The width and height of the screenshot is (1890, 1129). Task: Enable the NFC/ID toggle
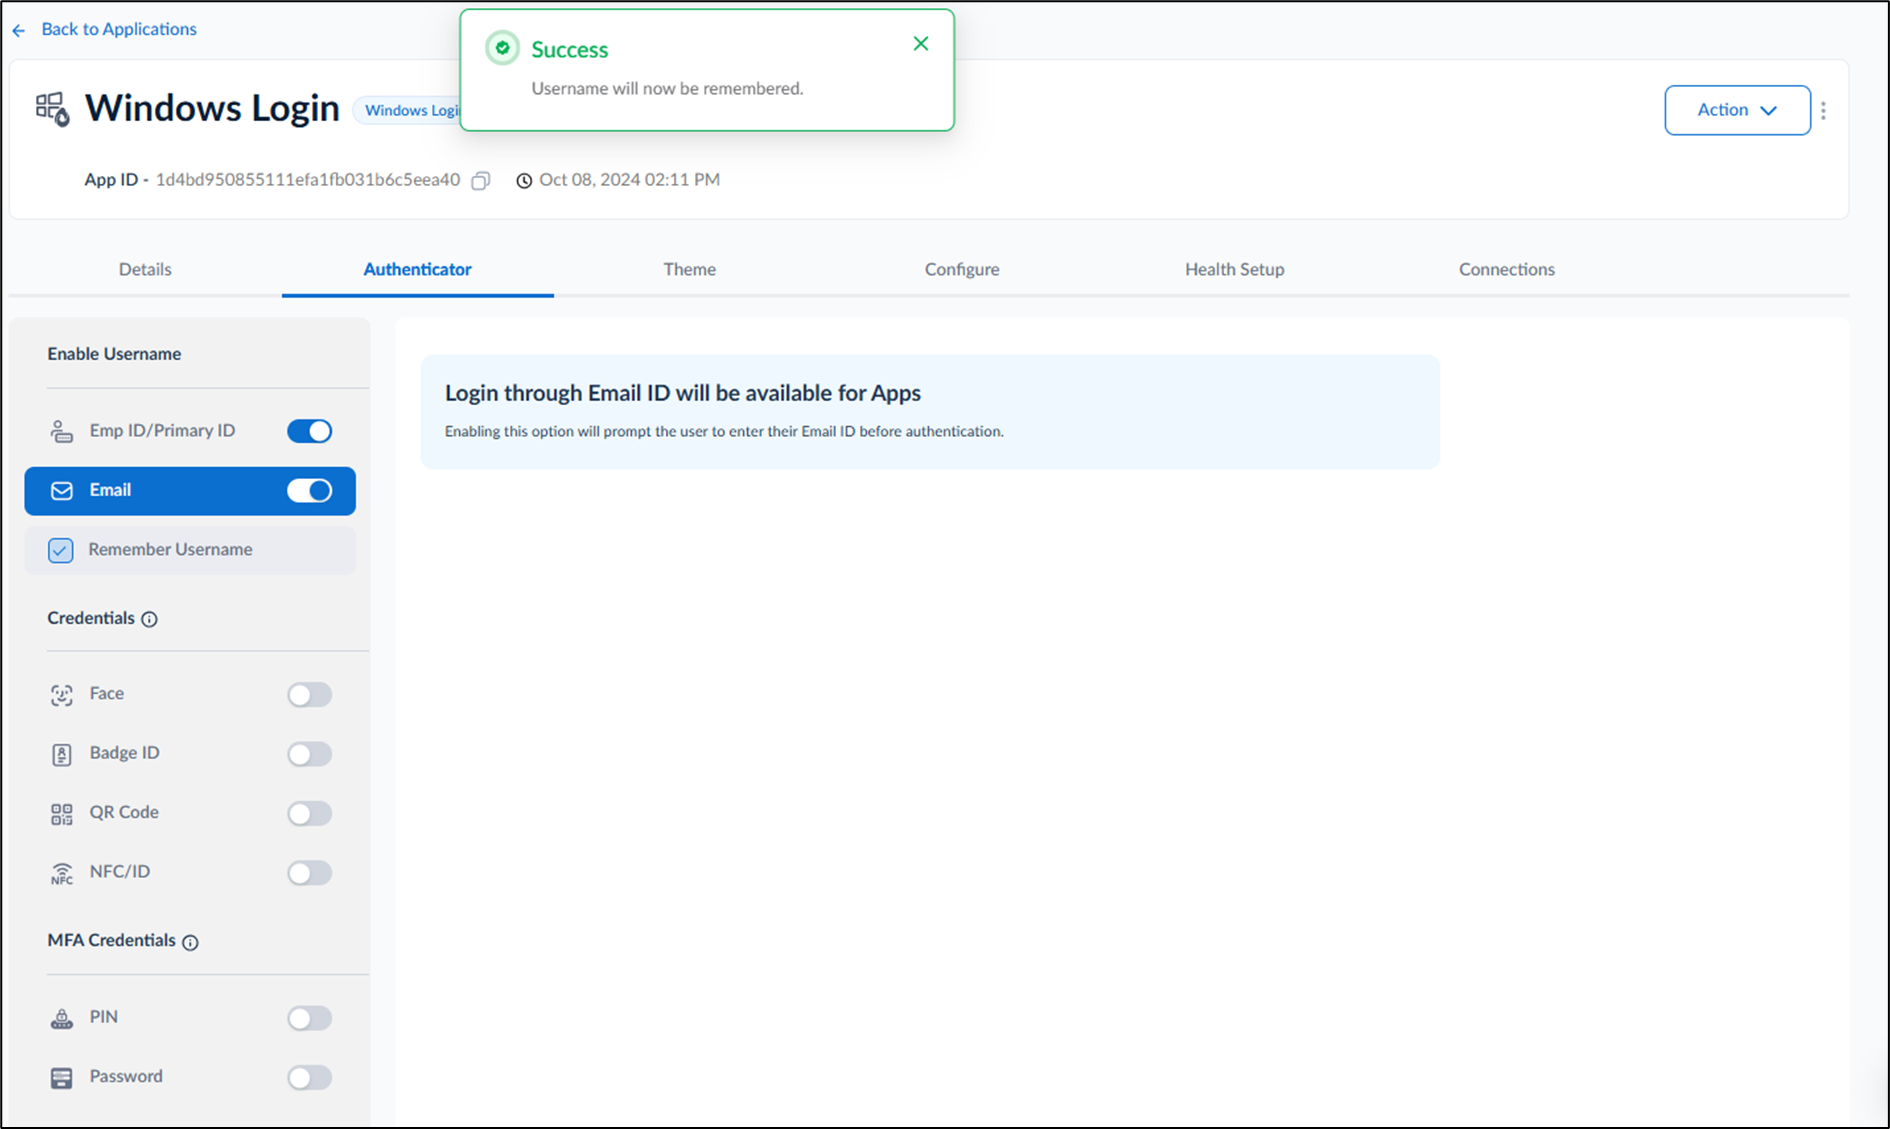[x=310, y=873]
